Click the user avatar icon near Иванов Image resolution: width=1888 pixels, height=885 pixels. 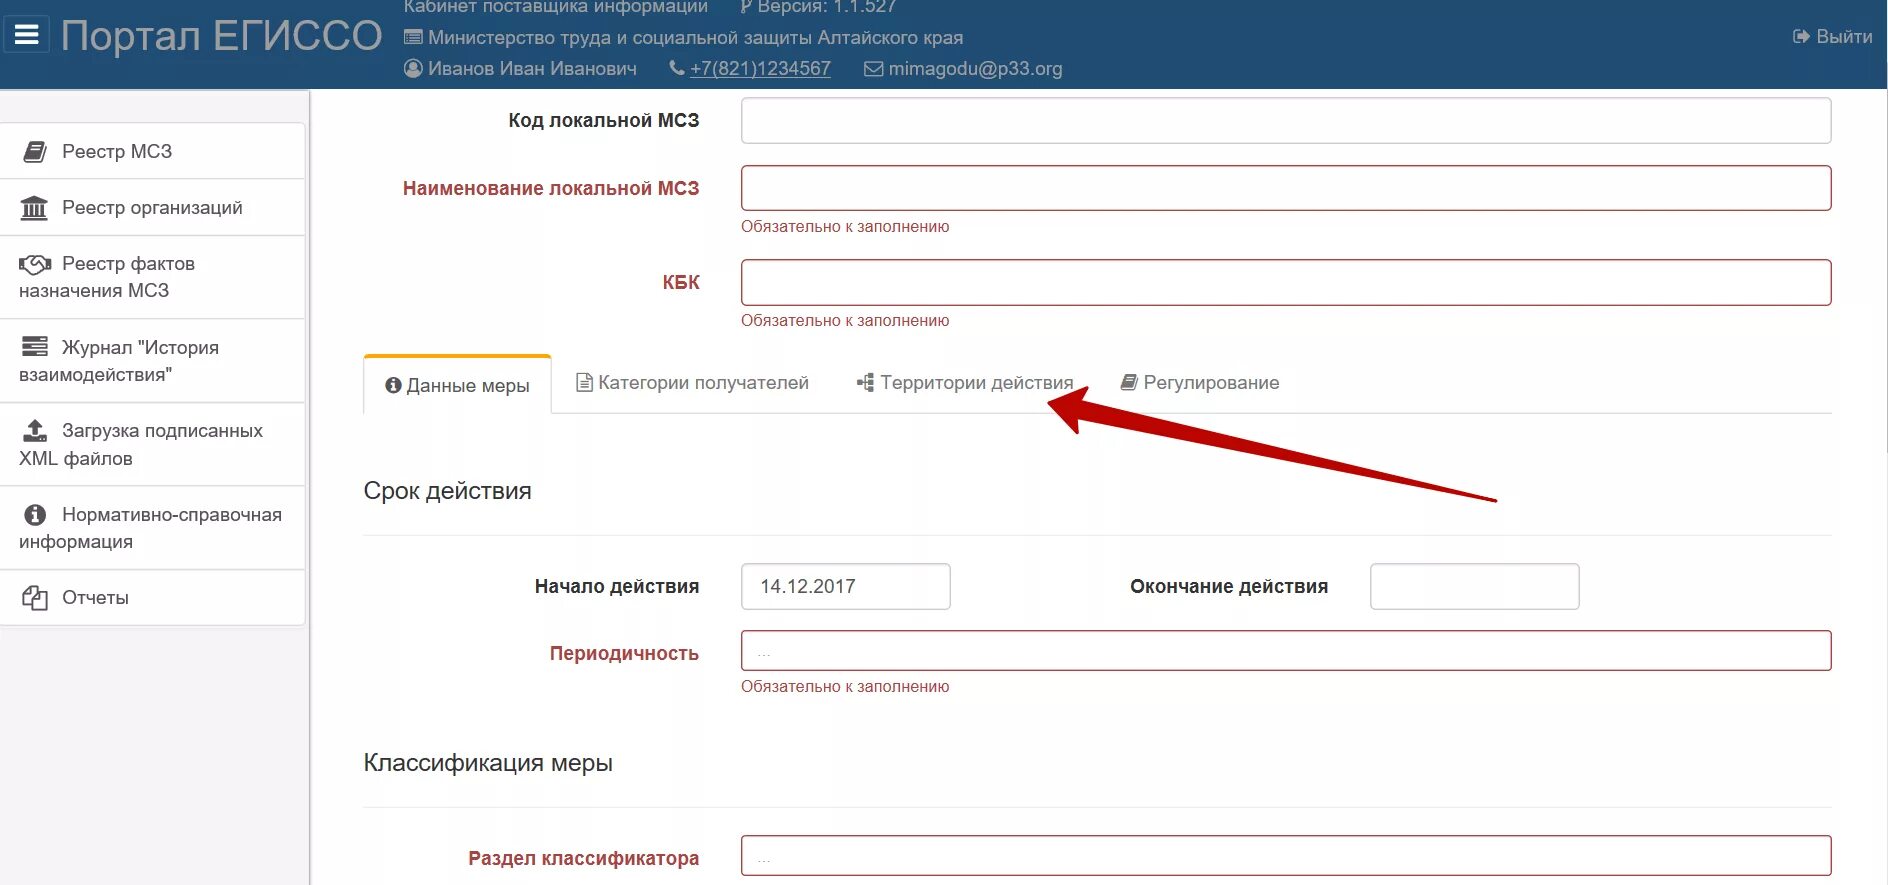tap(413, 68)
